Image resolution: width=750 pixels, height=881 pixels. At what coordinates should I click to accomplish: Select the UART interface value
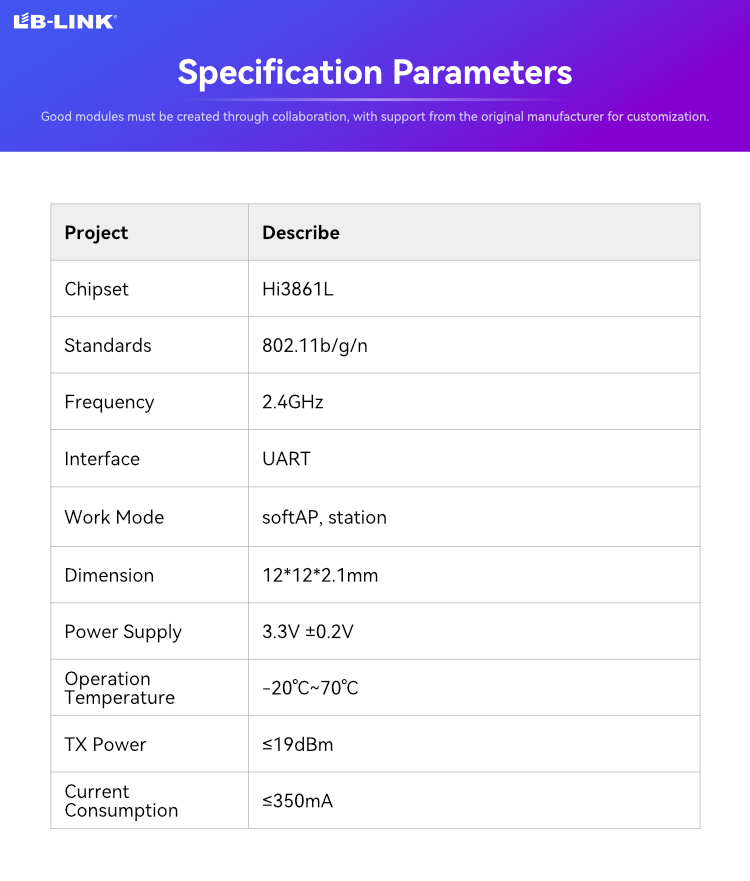[286, 459]
